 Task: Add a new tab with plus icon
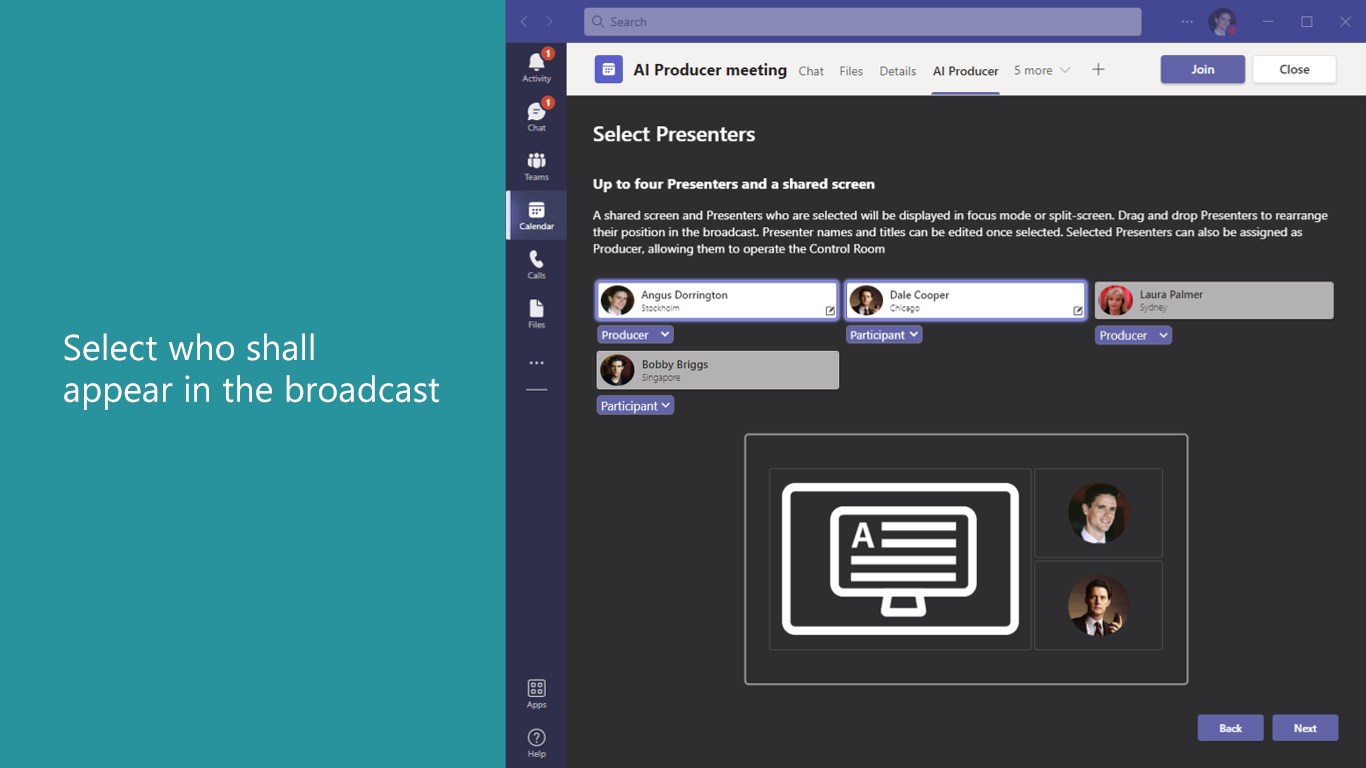(x=1098, y=69)
